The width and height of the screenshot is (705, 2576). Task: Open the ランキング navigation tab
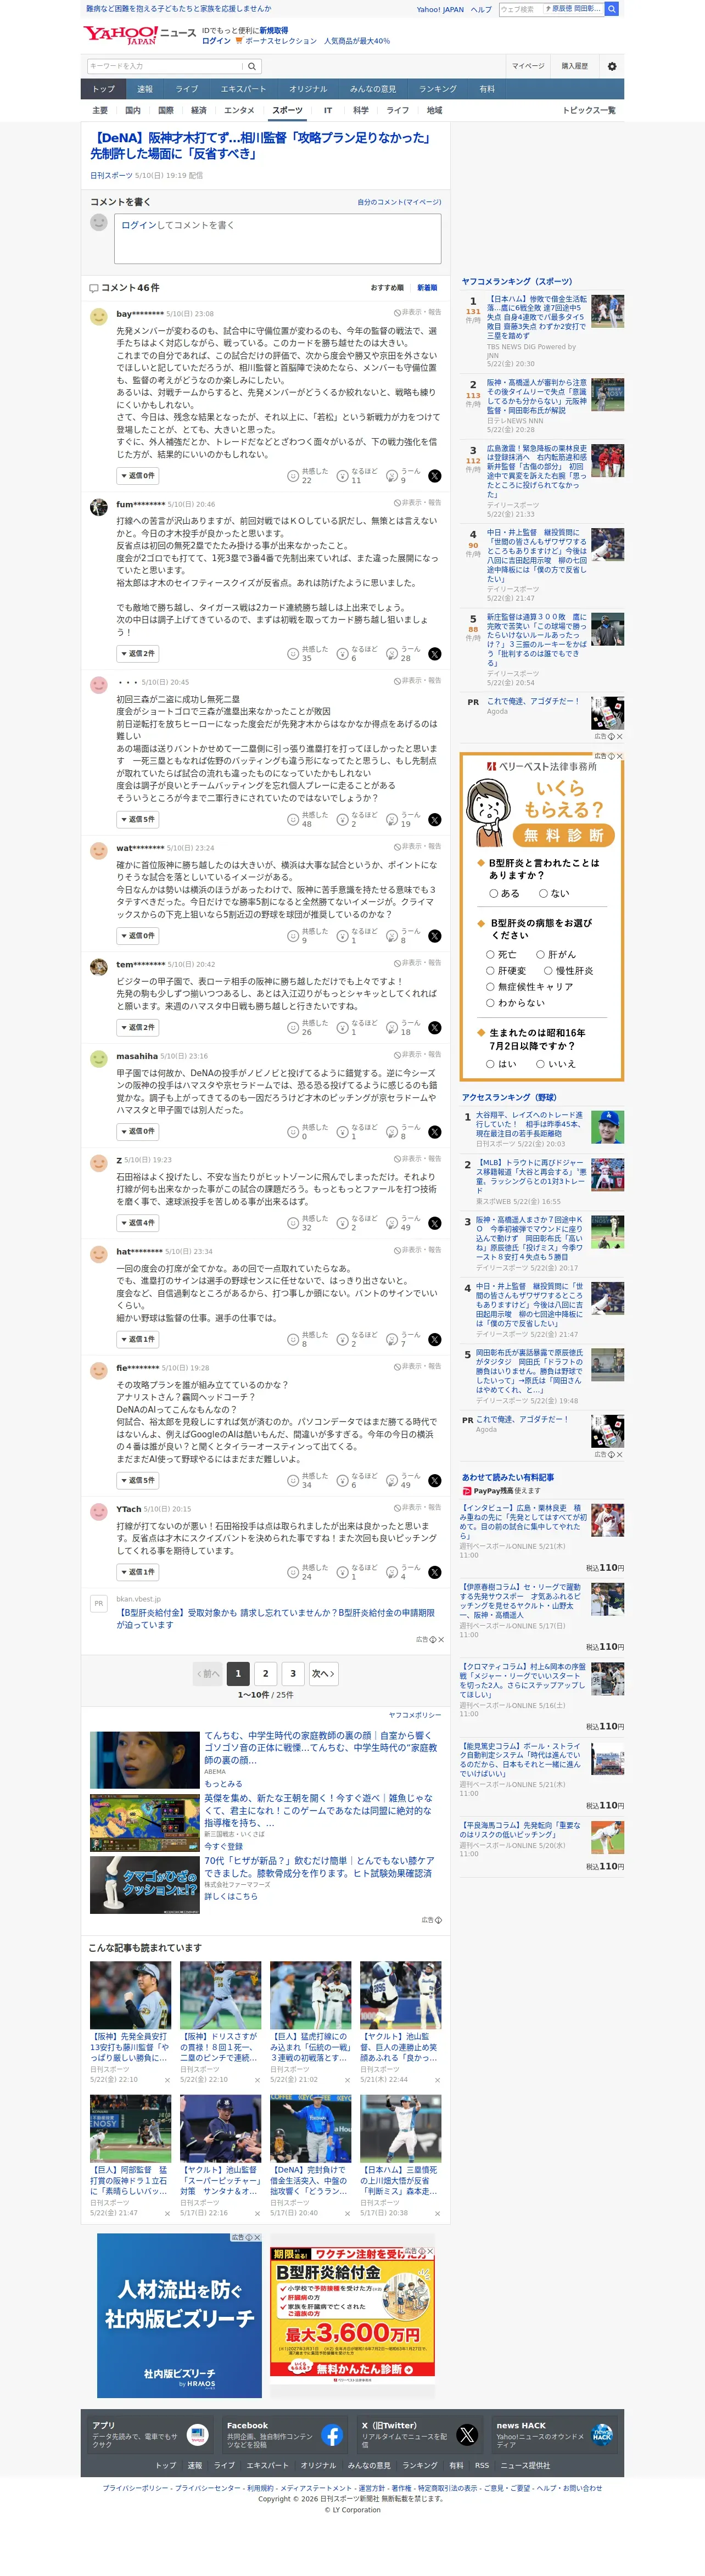point(438,89)
